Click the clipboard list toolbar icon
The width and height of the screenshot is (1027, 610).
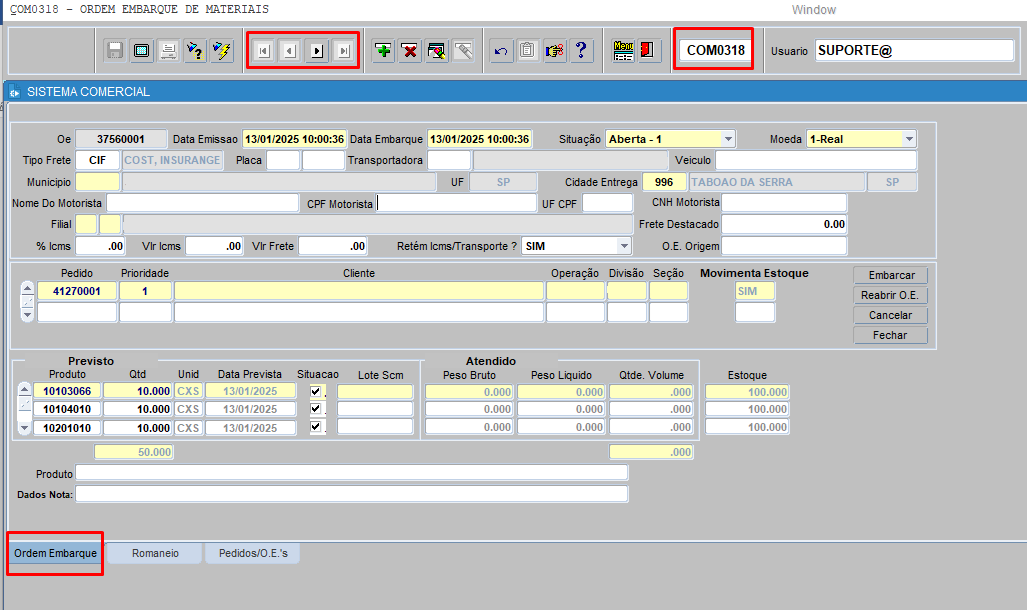point(527,50)
